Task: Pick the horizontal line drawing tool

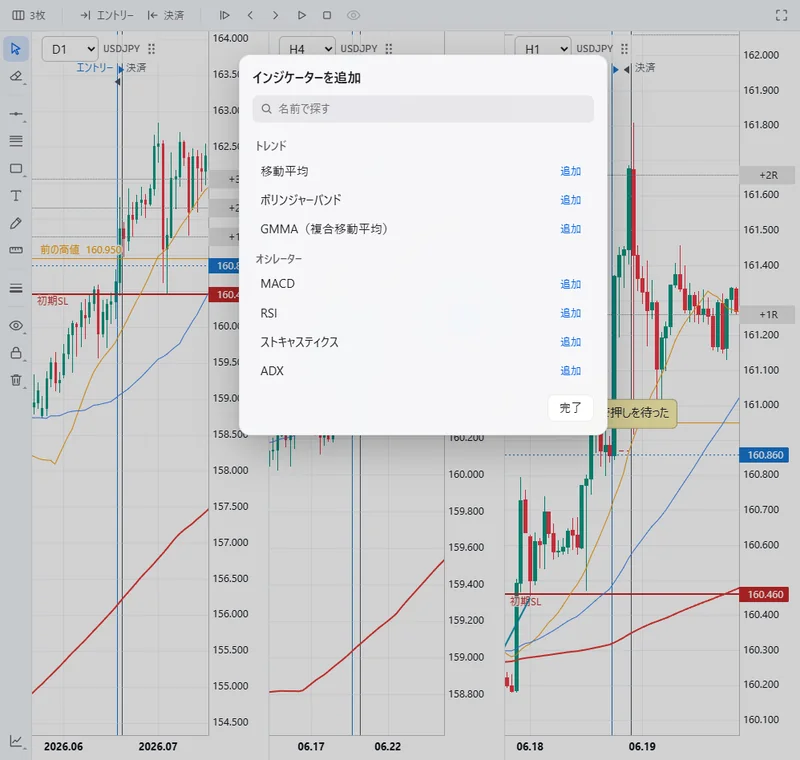Action: coord(16,114)
